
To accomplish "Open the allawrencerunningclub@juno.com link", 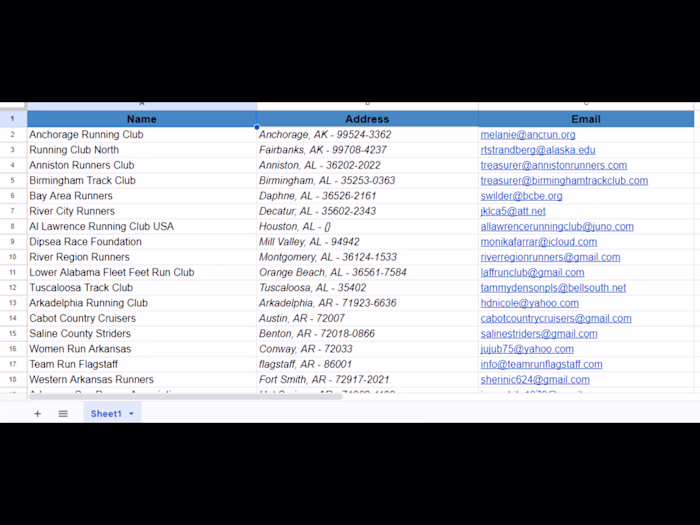I will point(557,226).
